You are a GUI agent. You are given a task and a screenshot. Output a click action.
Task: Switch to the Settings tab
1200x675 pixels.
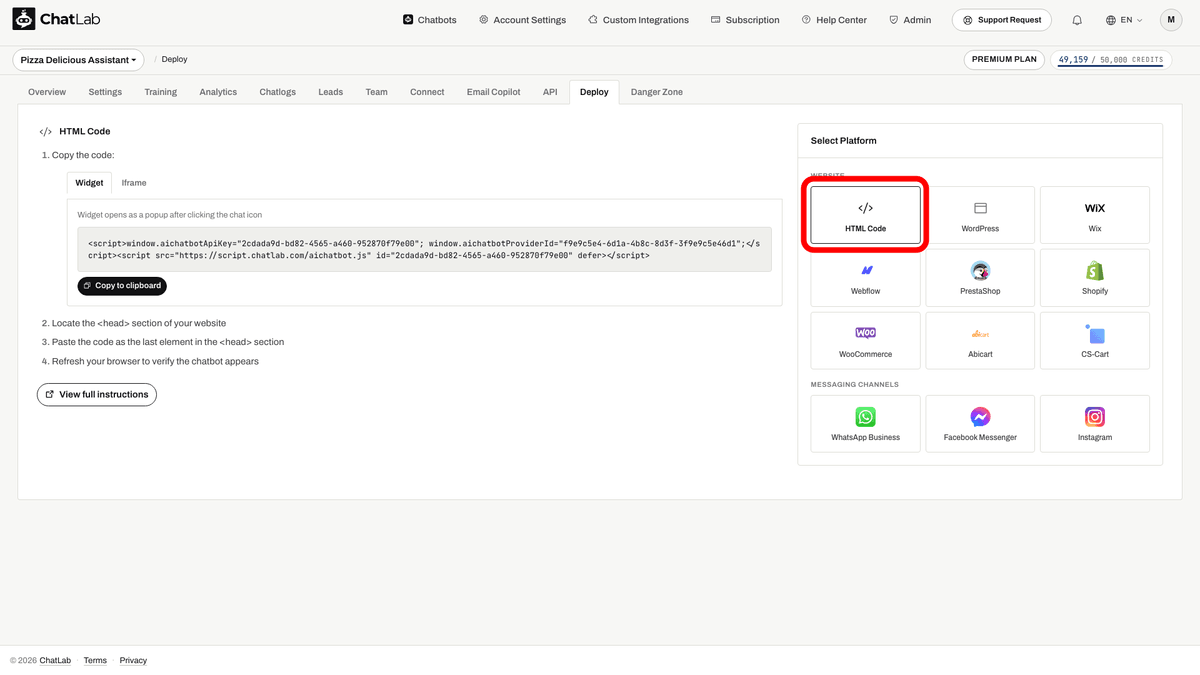[105, 92]
